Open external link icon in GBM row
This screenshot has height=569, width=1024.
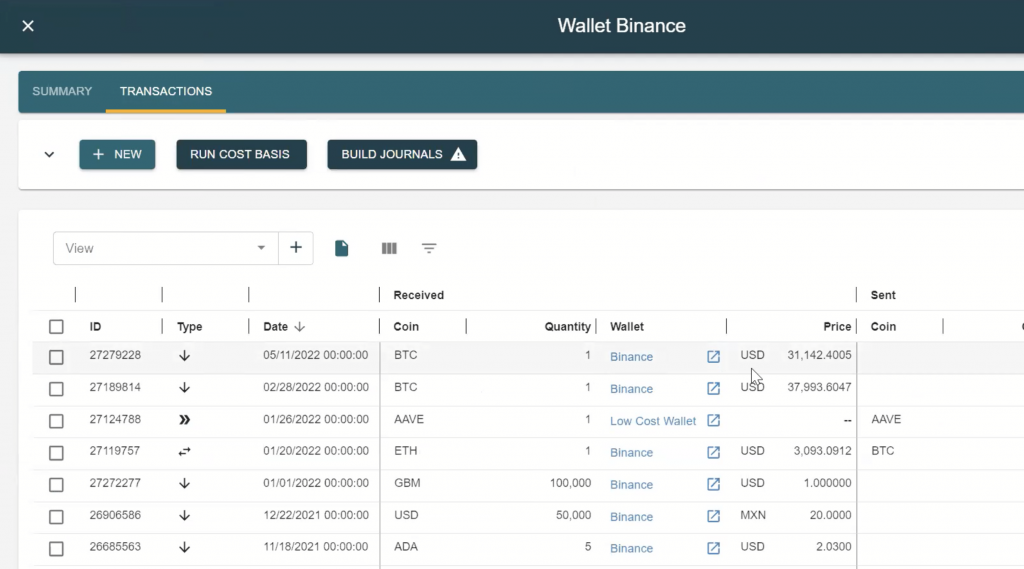point(713,485)
